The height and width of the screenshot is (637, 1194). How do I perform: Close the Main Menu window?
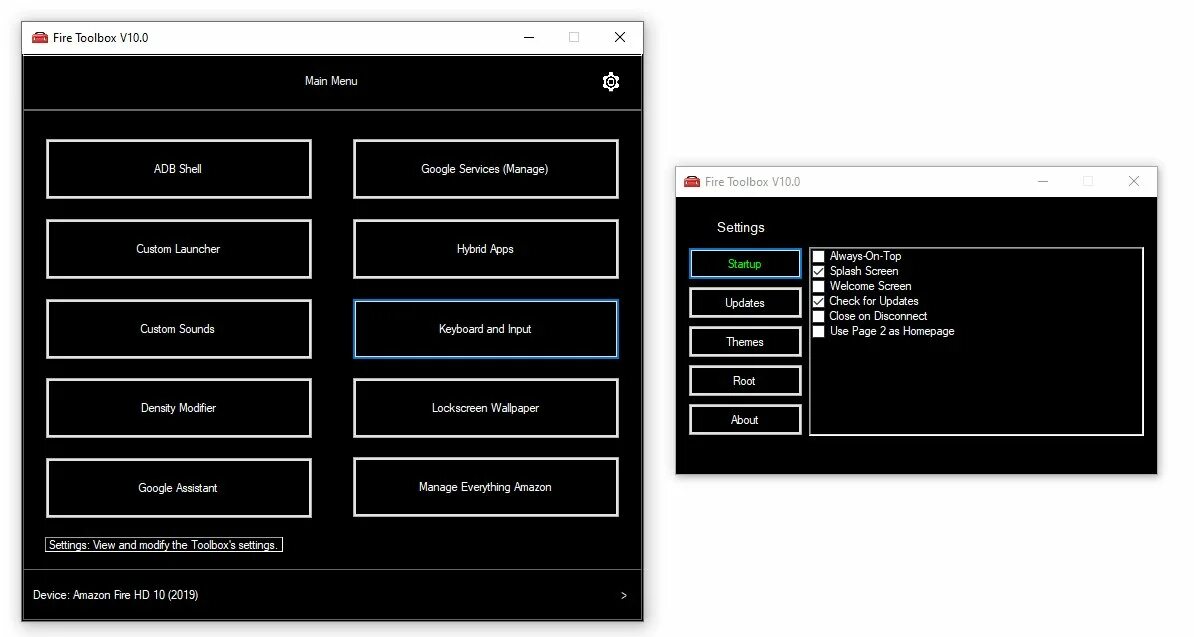pos(620,37)
